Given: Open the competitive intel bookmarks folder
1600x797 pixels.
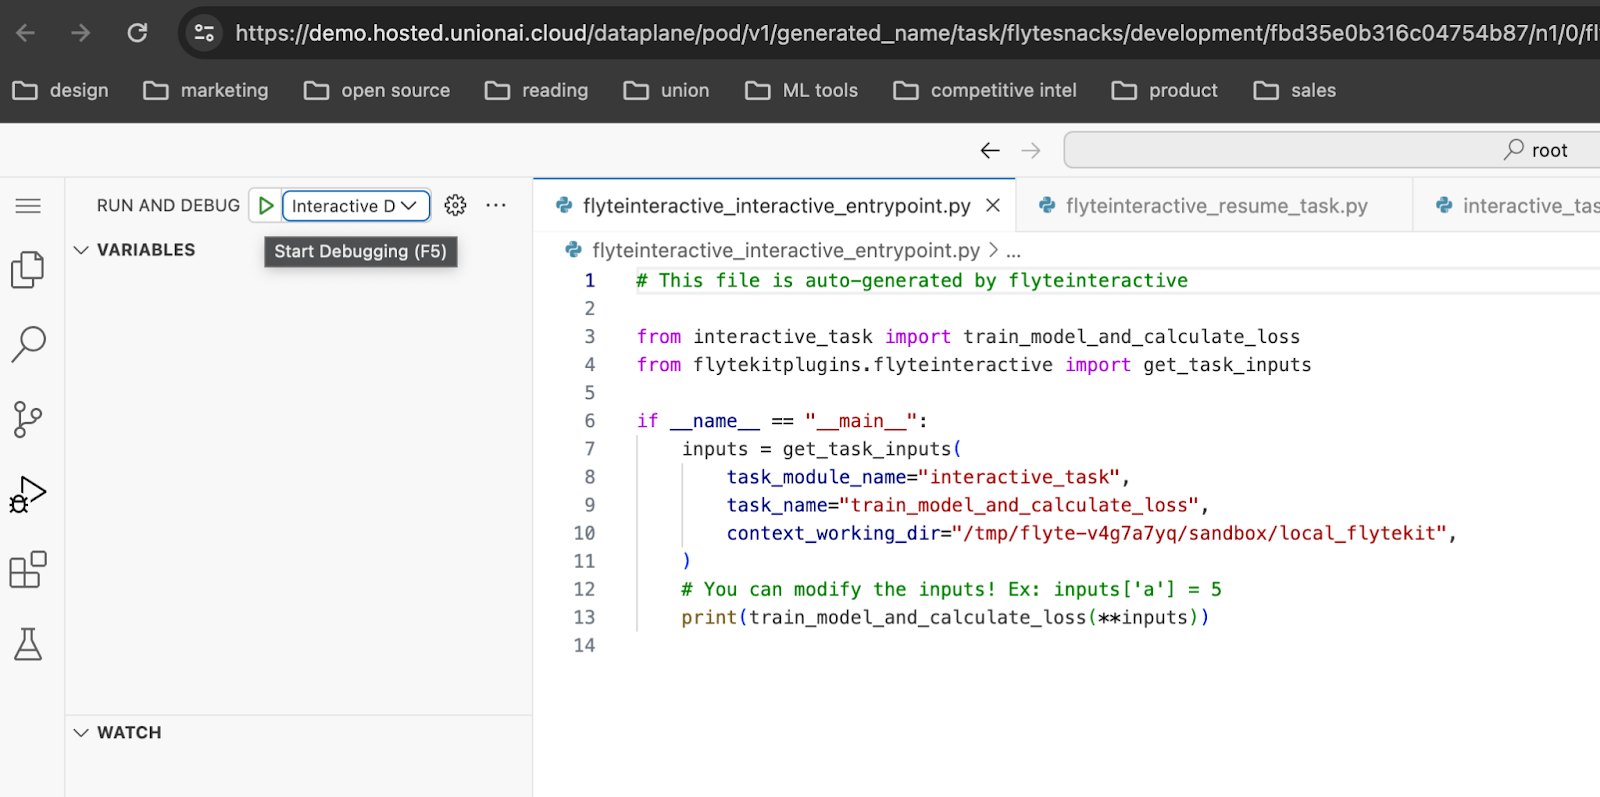Looking at the screenshot, I should click(x=985, y=90).
